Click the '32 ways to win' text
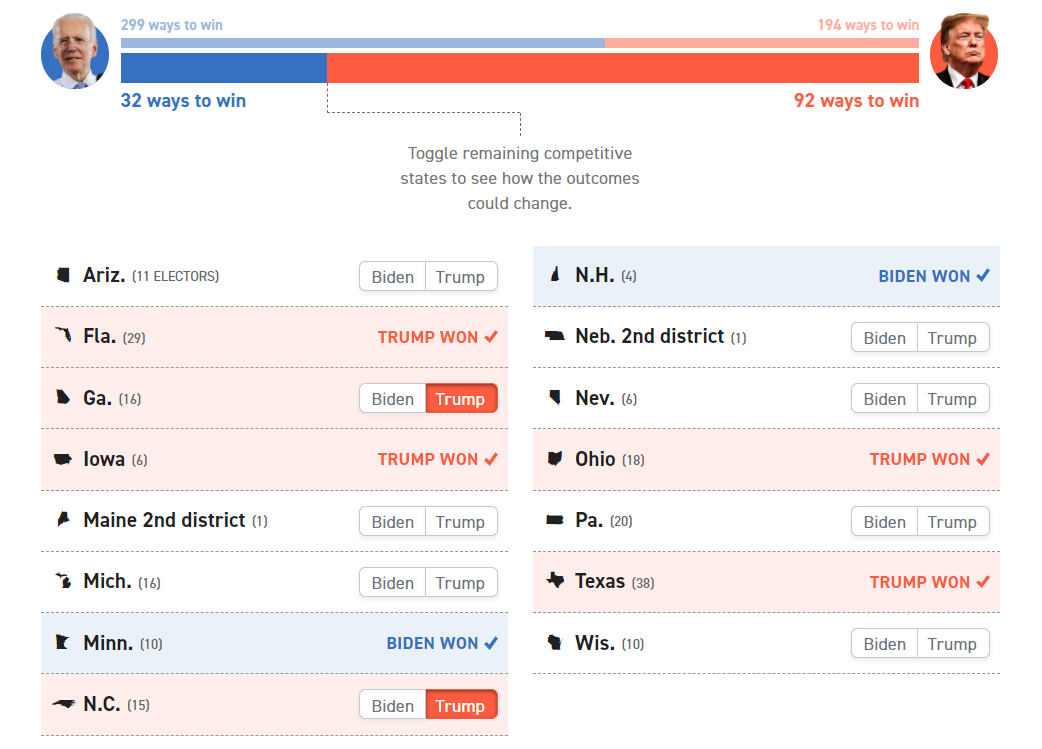The height and width of the screenshot is (749, 1042). tap(183, 100)
